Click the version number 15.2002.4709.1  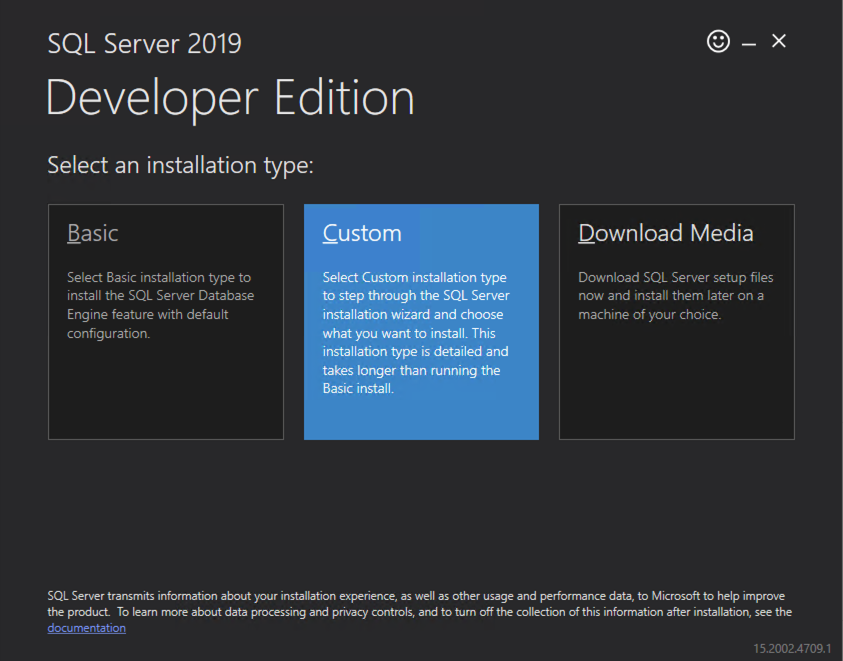(792, 648)
